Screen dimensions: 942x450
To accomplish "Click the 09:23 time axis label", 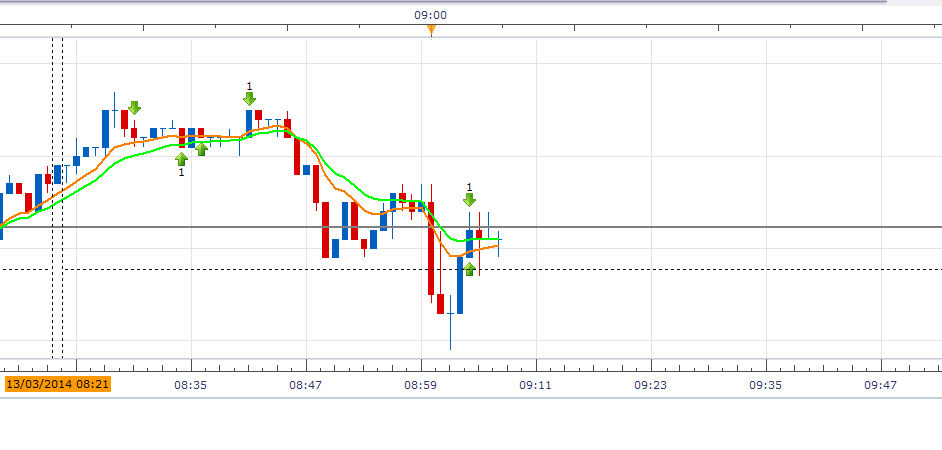I will (x=651, y=385).
